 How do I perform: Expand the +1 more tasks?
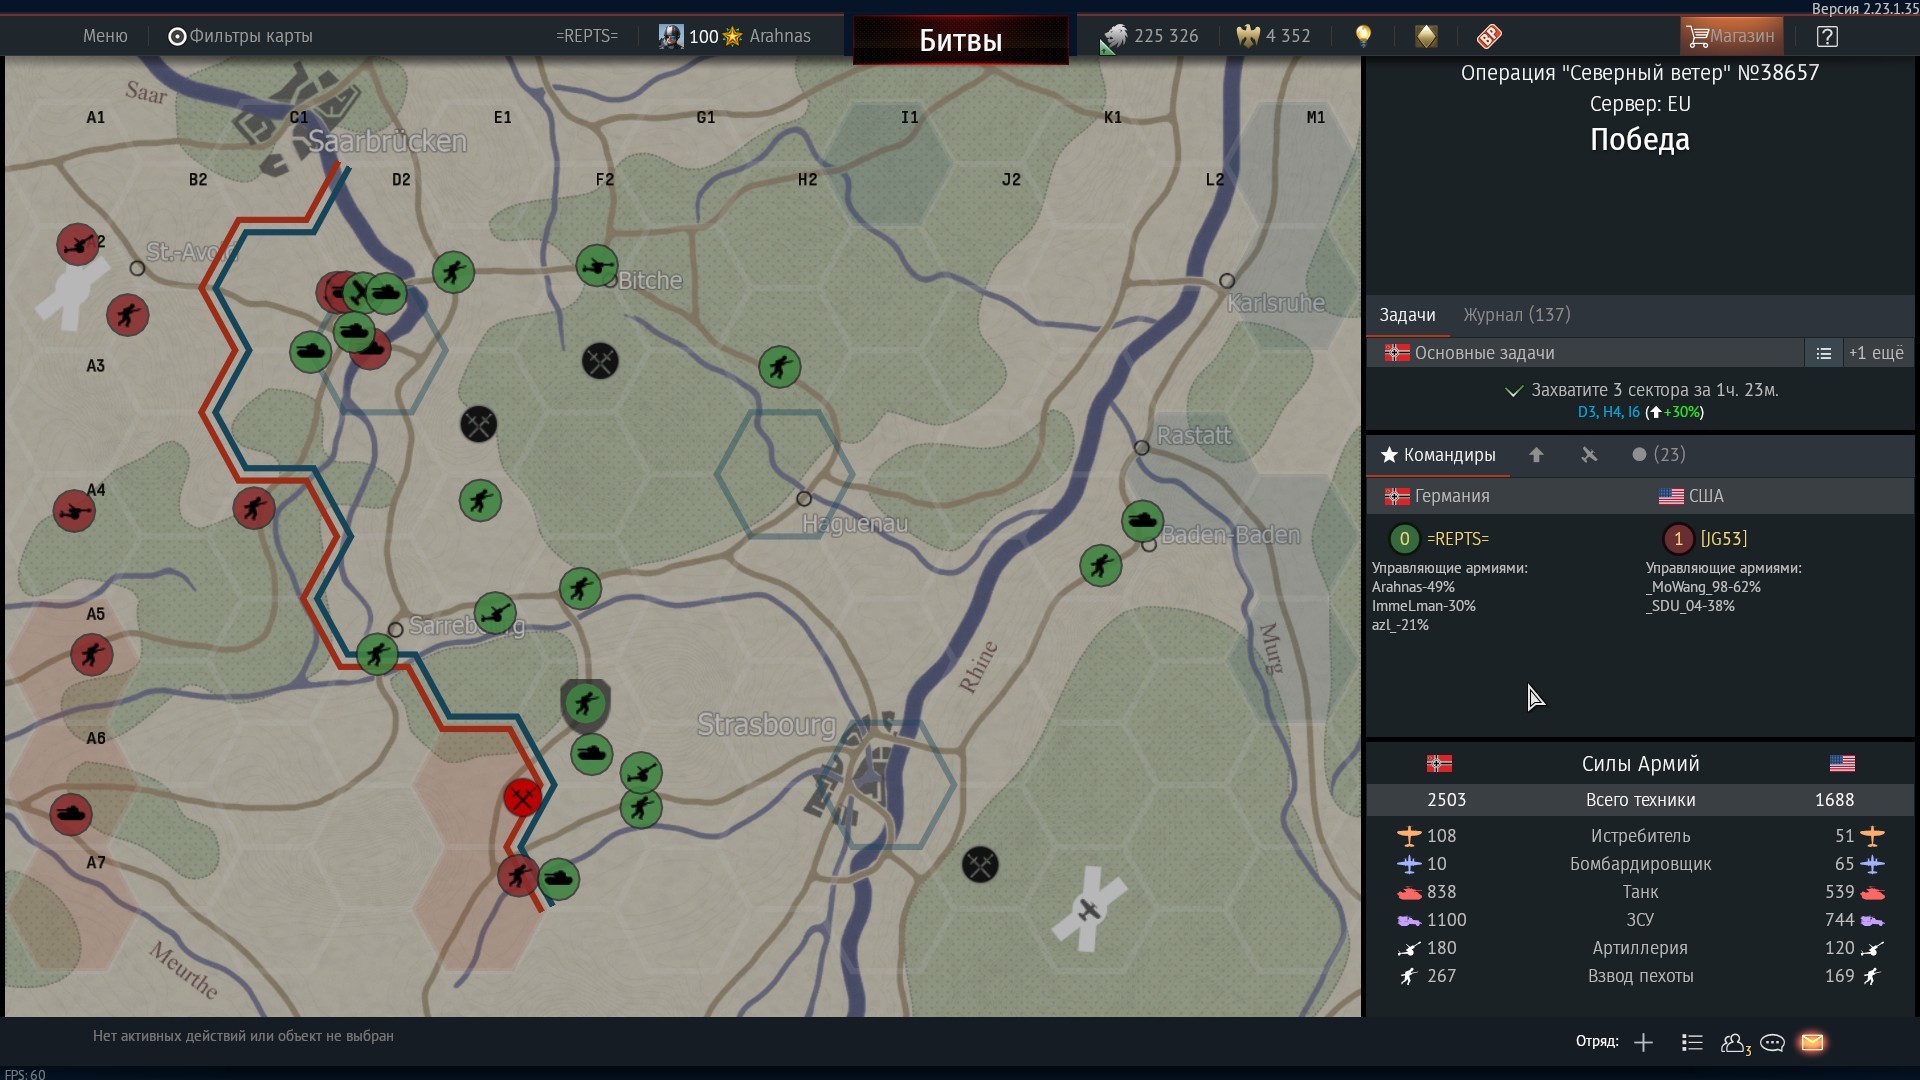click(1876, 353)
